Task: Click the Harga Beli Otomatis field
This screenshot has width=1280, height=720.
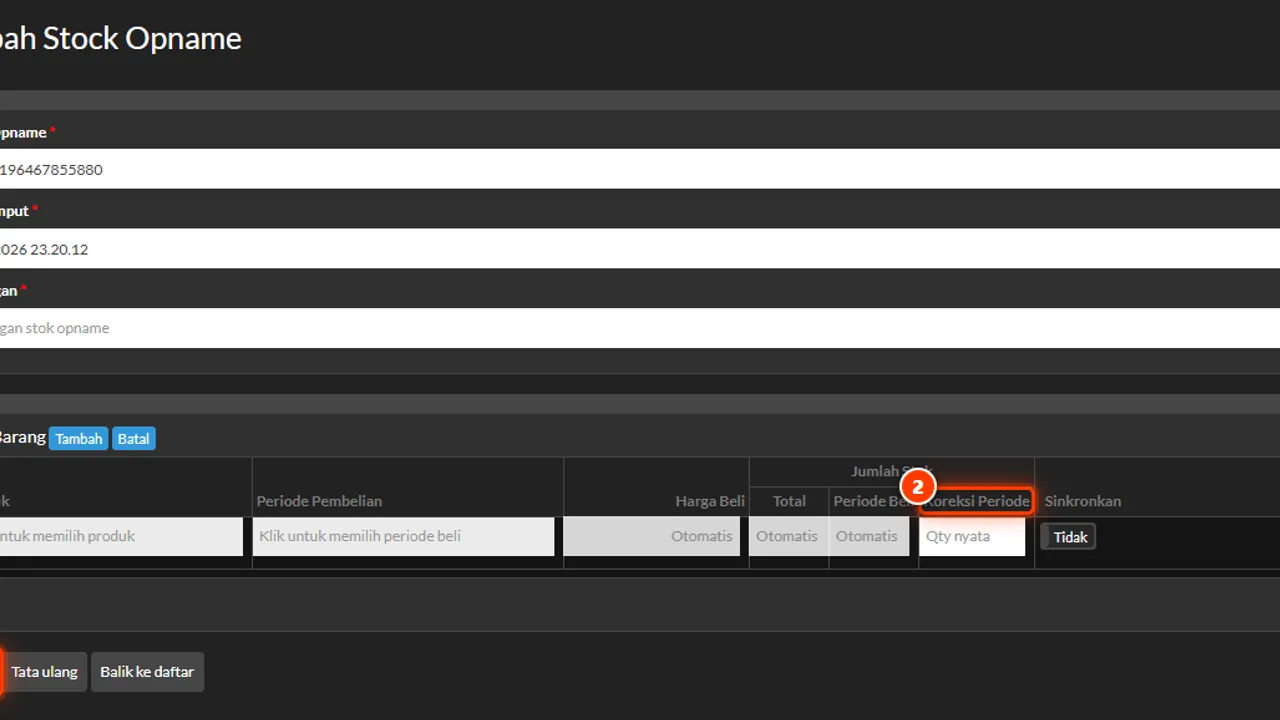Action: click(652, 536)
